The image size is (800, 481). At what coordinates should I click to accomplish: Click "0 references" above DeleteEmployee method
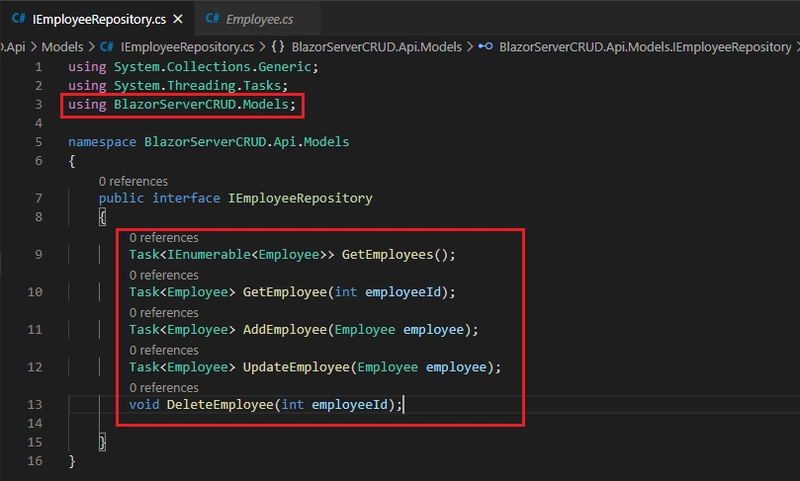coord(163,387)
